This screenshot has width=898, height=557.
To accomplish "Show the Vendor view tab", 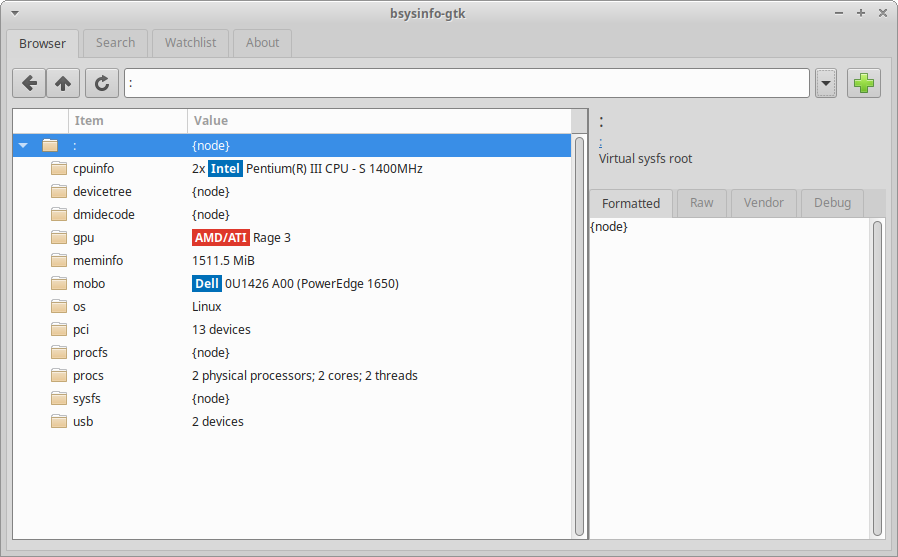I will click(x=763, y=203).
